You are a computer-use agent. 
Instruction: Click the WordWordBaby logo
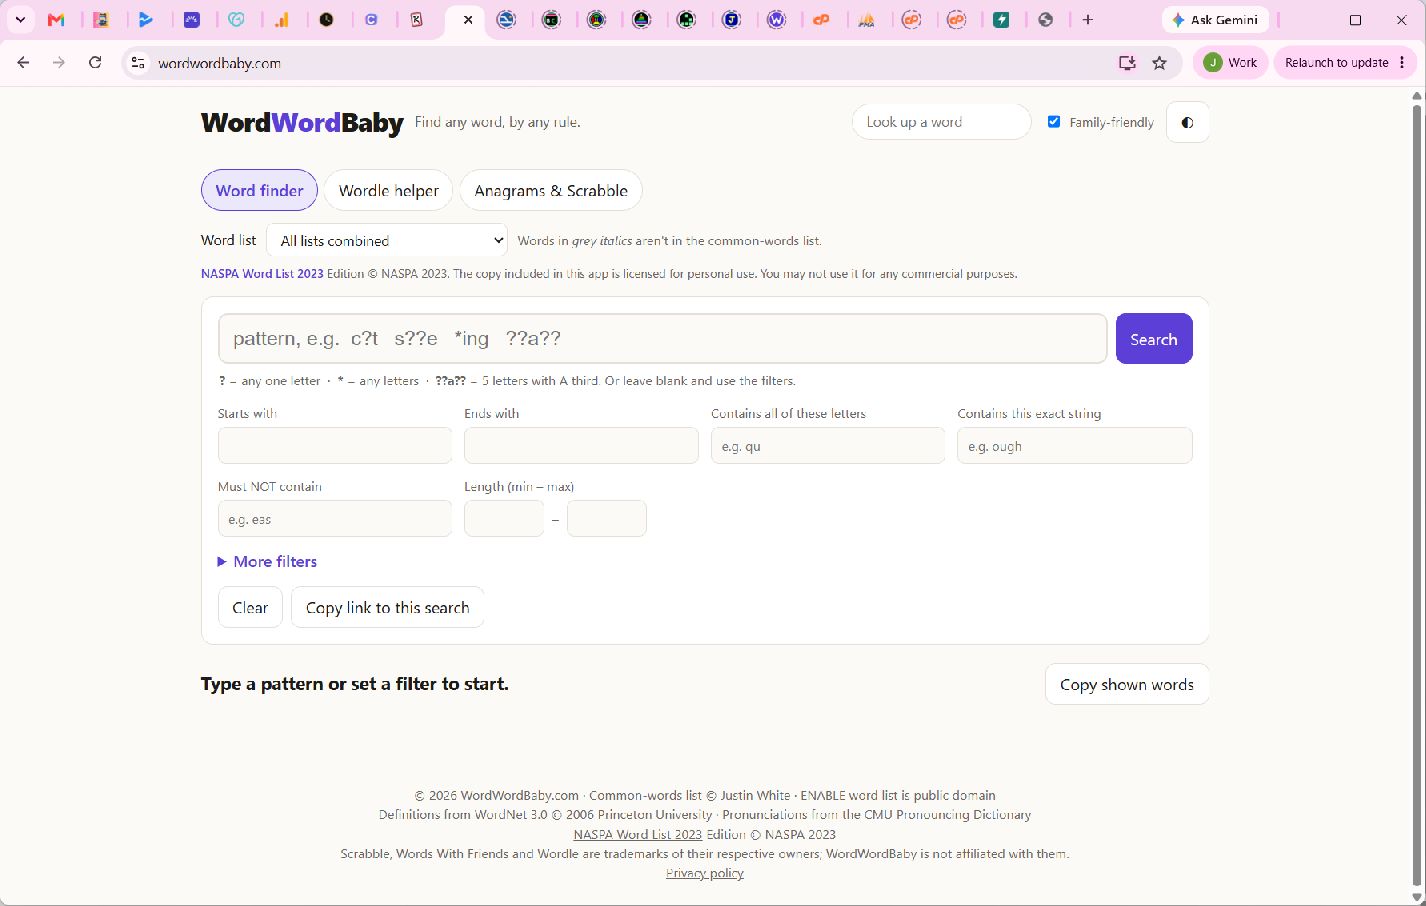coord(302,123)
